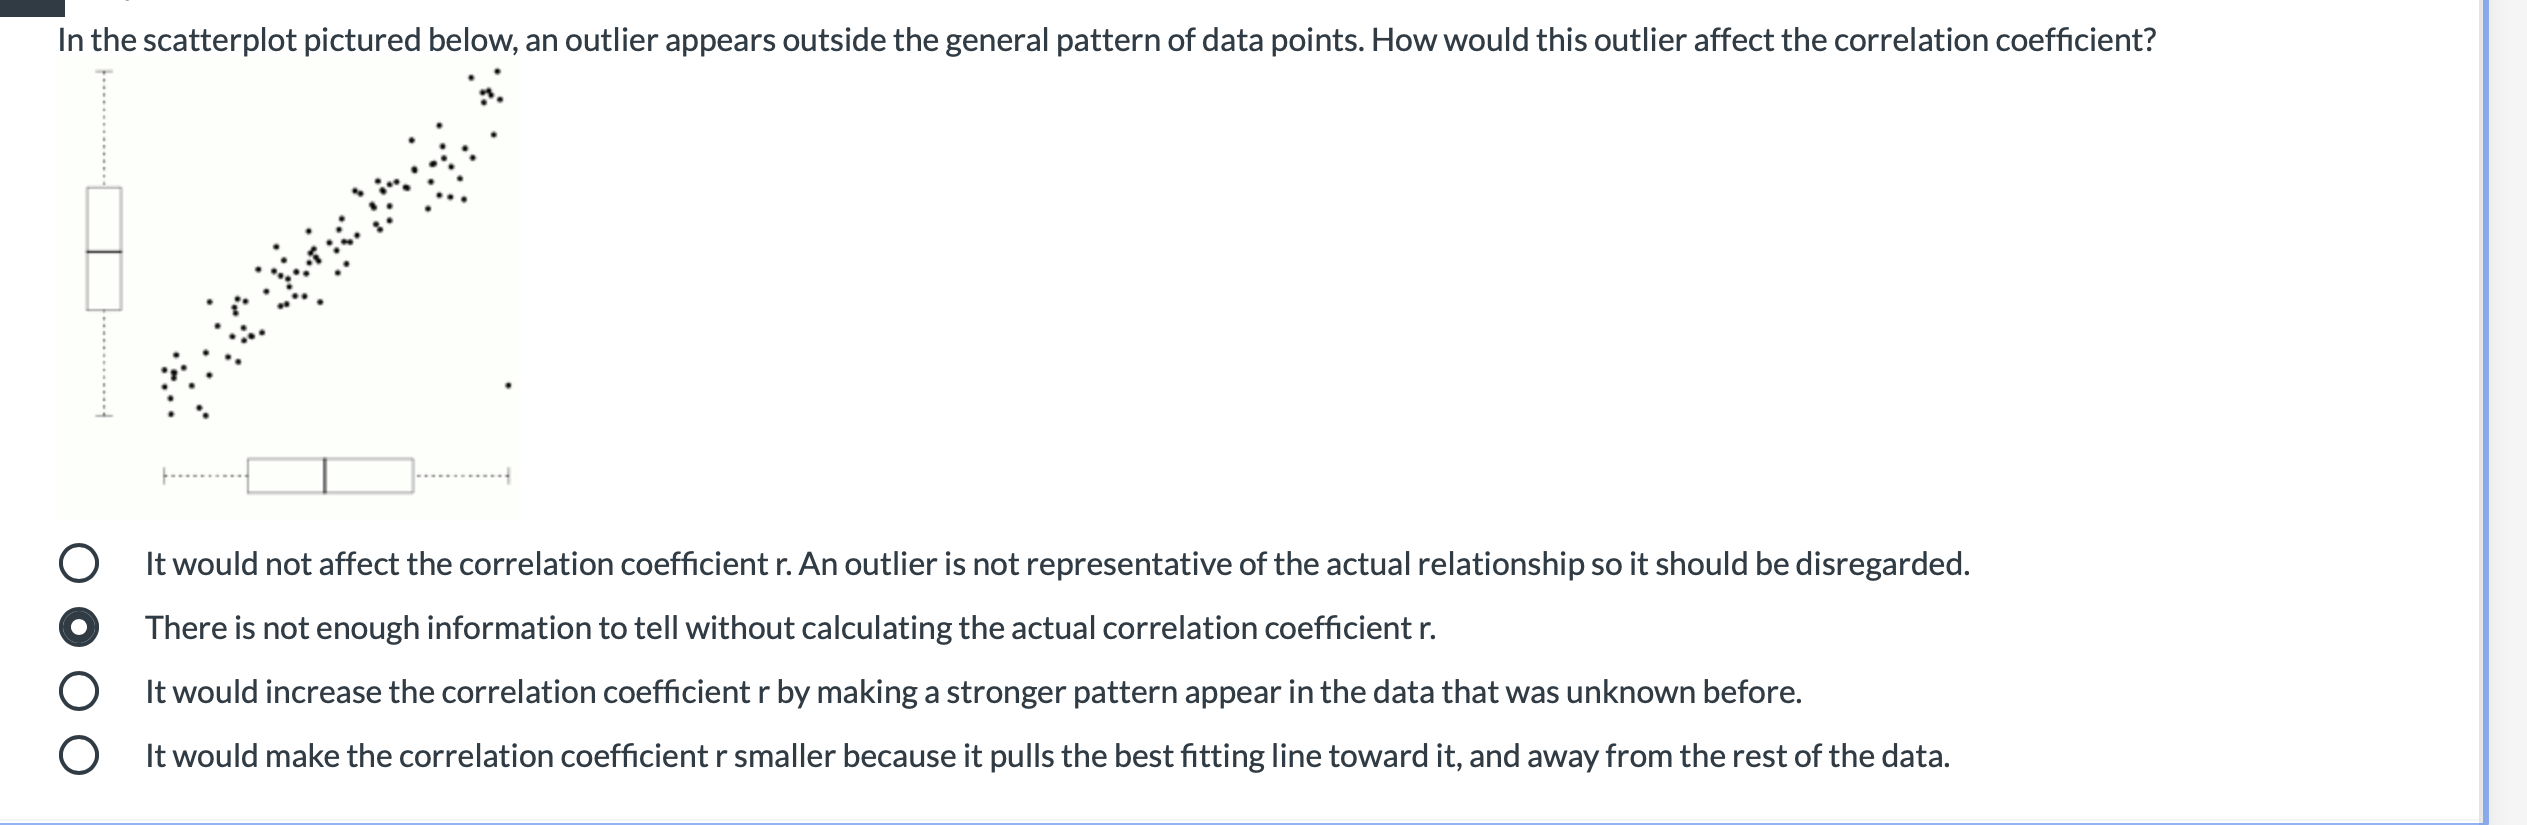Click the outlier point in the scatterplot

point(508,383)
